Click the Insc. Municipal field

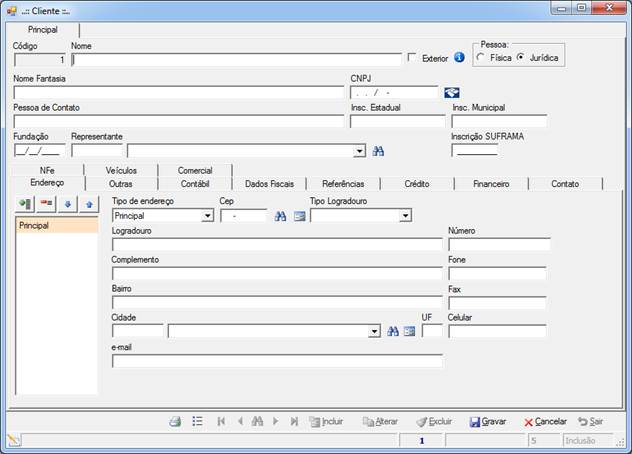499,121
